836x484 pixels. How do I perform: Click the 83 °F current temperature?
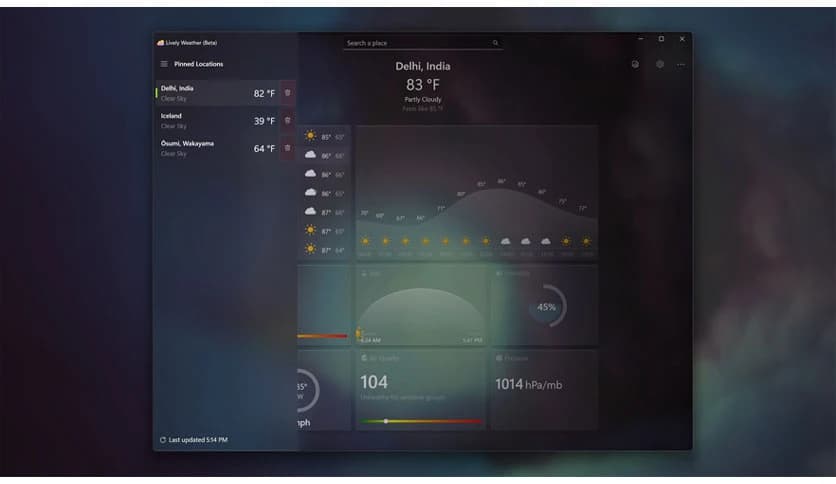pos(423,85)
